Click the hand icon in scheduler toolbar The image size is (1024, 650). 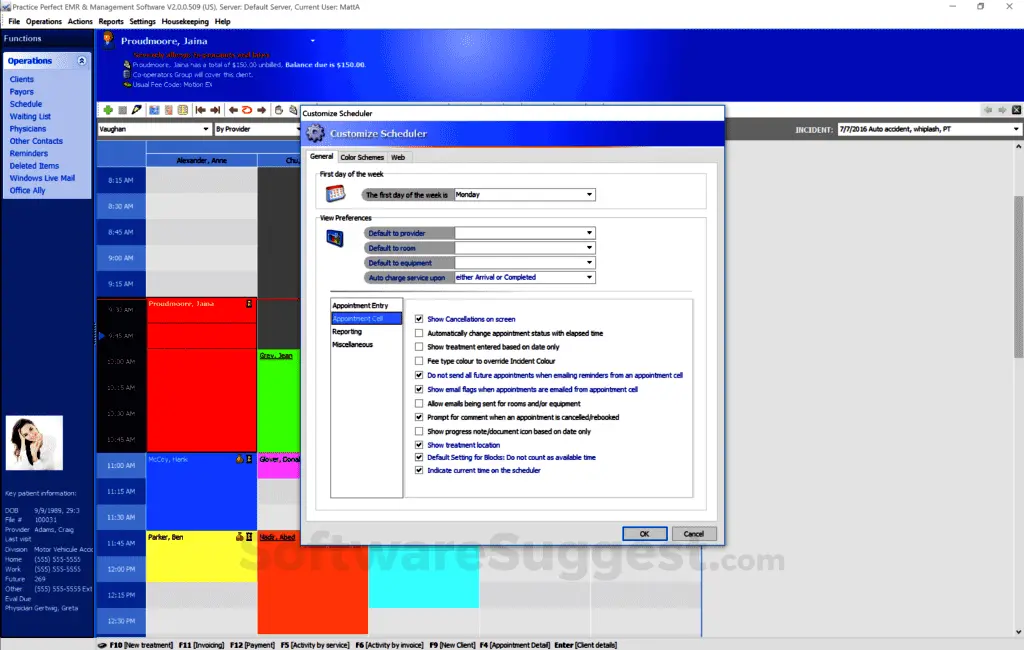point(279,110)
